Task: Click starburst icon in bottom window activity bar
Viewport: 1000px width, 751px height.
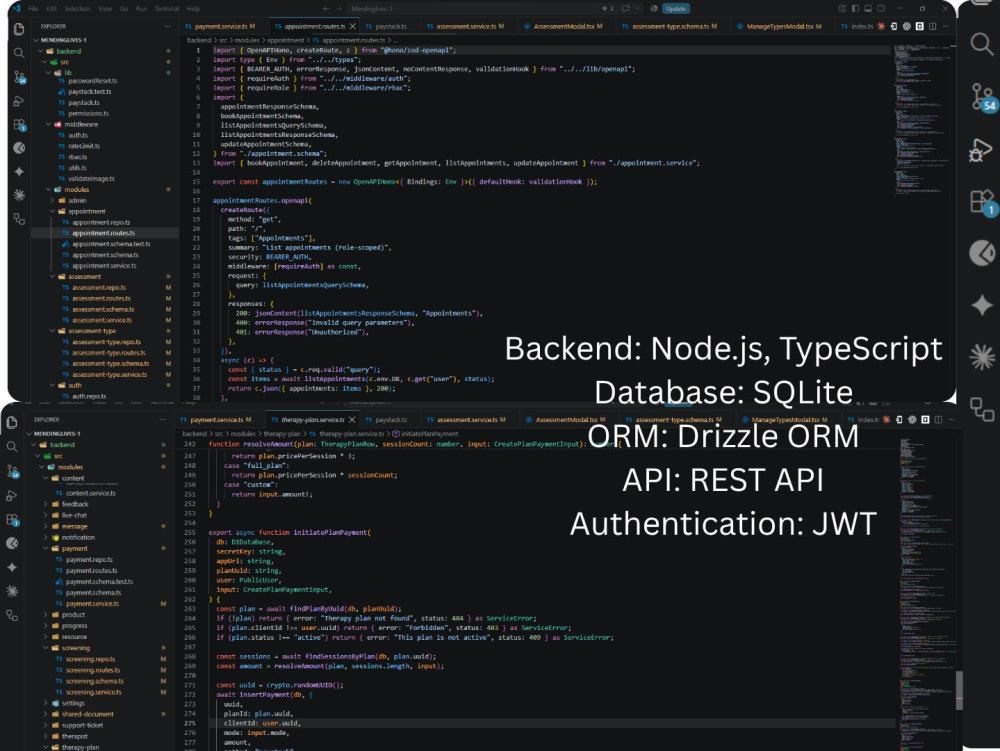Action: pyautogui.click(x=12, y=591)
